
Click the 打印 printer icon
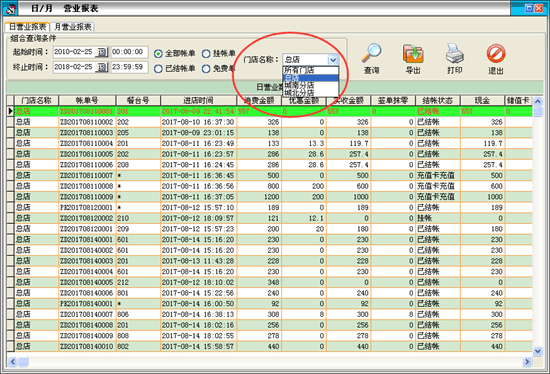pyautogui.click(x=455, y=53)
